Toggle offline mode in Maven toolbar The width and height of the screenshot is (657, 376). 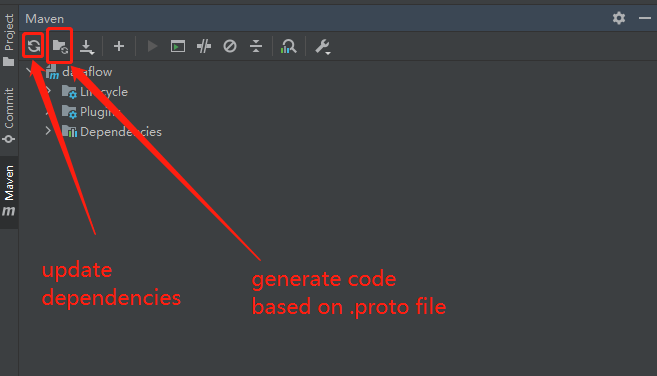tap(204, 46)
